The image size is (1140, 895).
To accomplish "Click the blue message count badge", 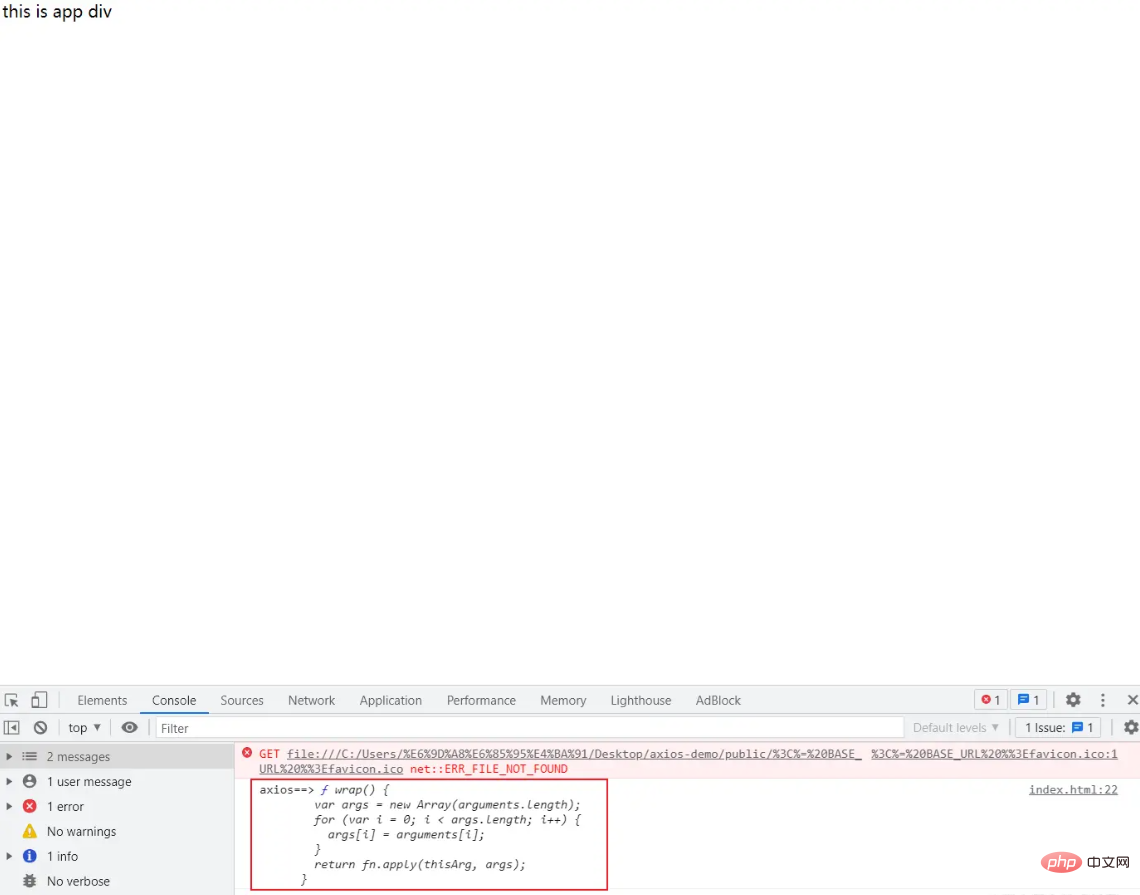I will (x=1028, y=700).
